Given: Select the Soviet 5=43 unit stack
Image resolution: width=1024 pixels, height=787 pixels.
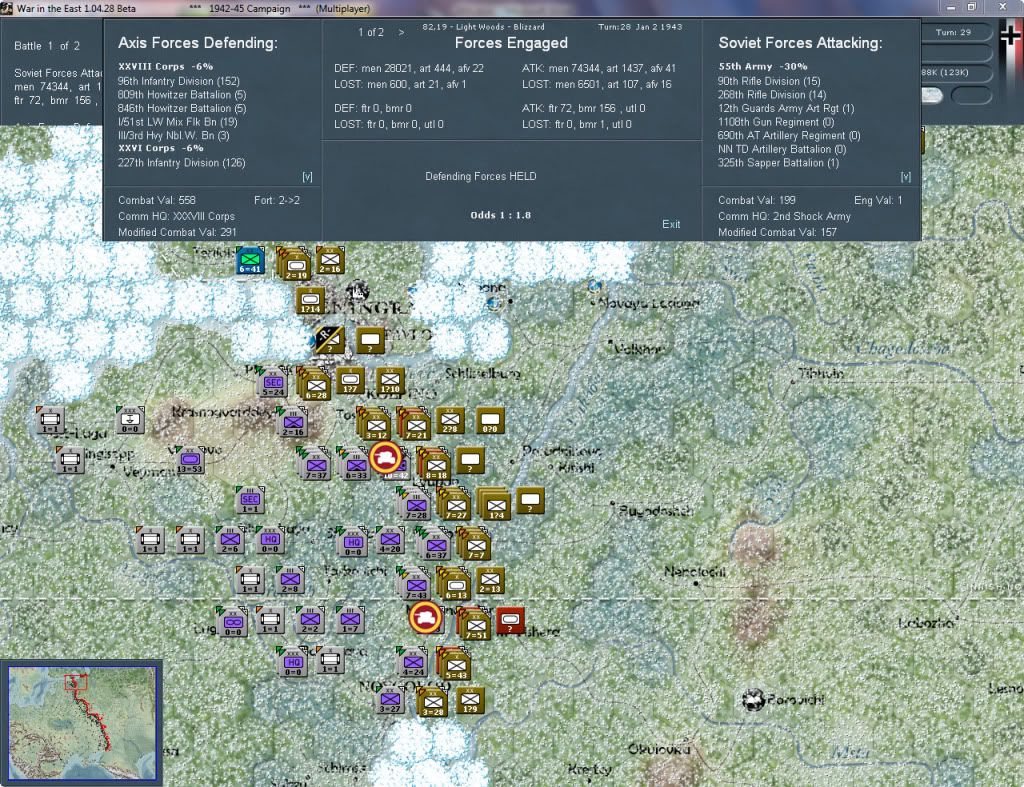Looking at the screenshot, I should [x=454, y=663].
